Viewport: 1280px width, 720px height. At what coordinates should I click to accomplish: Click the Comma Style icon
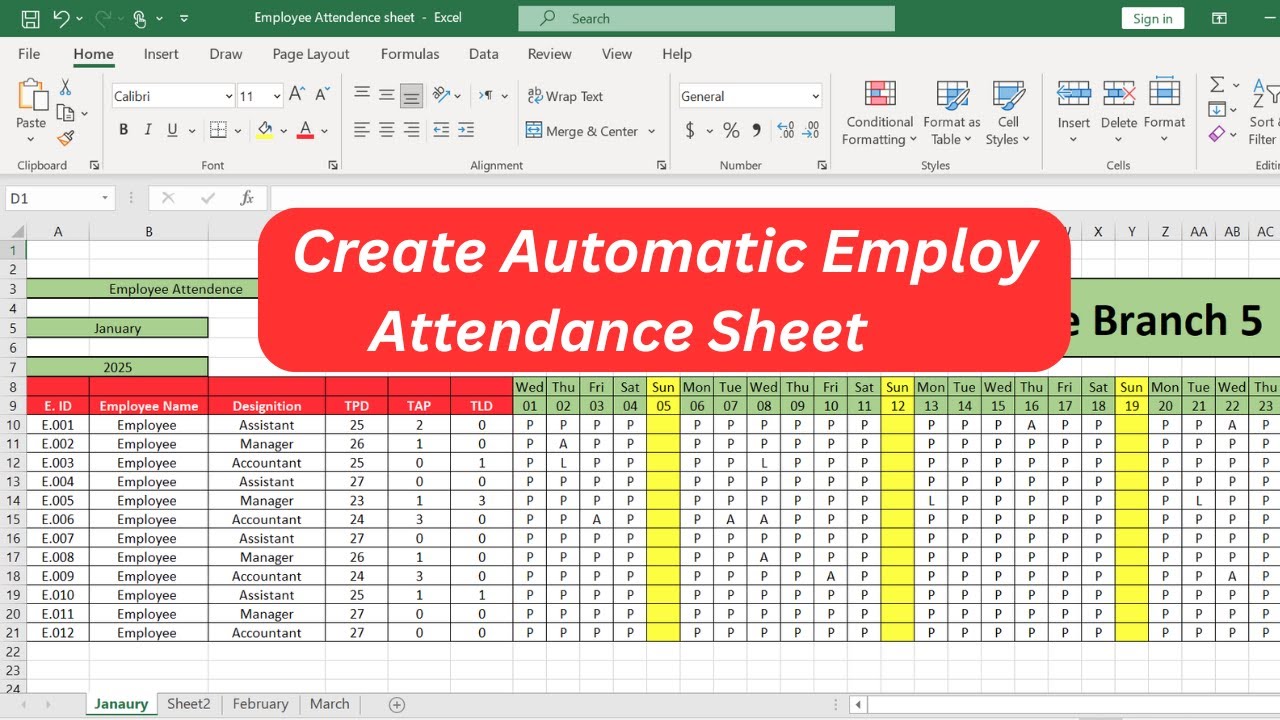756,130
